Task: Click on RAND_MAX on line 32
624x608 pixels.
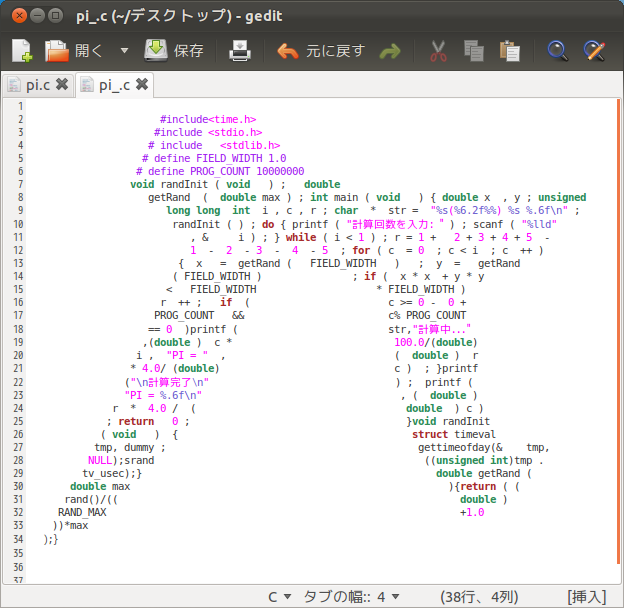Action: tap(82, 512)
